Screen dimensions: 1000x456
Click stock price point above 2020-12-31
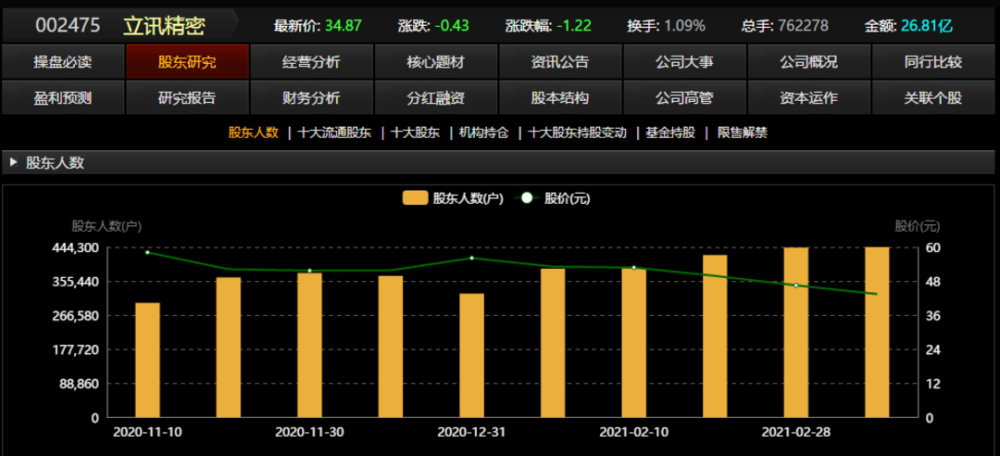coord(472,258)
